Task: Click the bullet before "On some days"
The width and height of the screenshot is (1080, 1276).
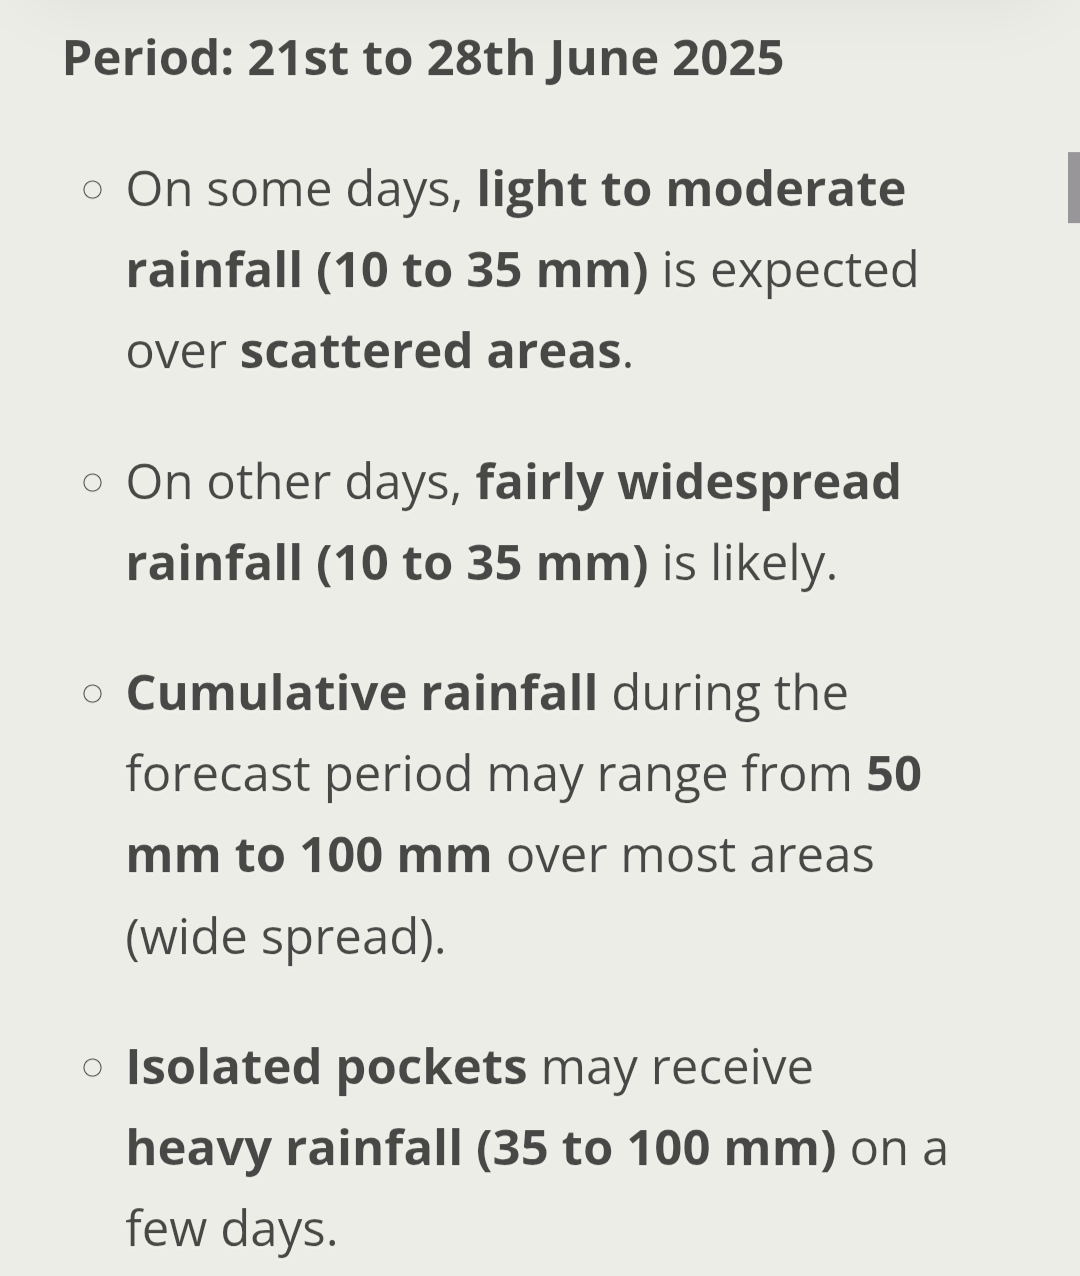Action: [x=93, y=189]
